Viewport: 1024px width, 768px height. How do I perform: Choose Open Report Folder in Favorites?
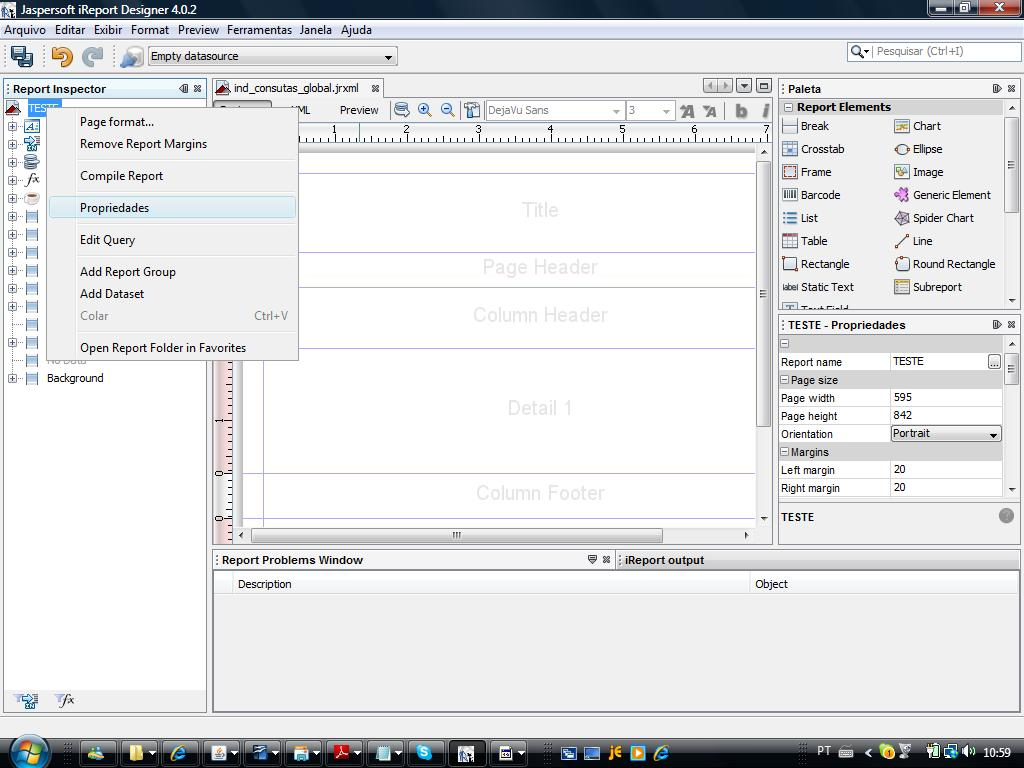(x=172, y=348)
